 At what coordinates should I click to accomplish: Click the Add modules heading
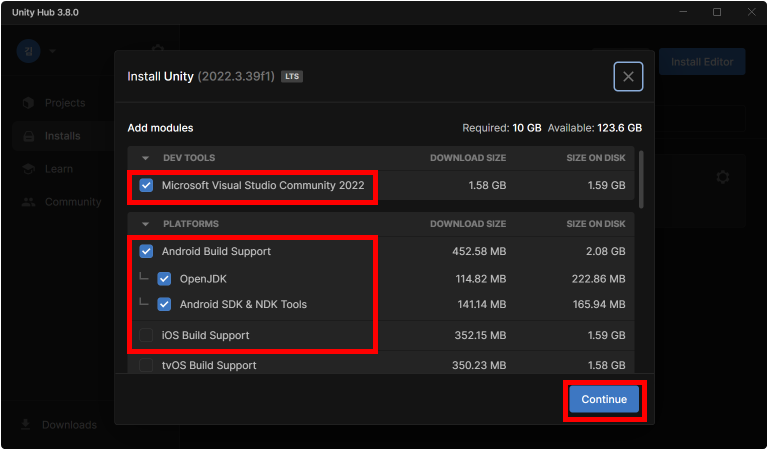tap(160, 128)
